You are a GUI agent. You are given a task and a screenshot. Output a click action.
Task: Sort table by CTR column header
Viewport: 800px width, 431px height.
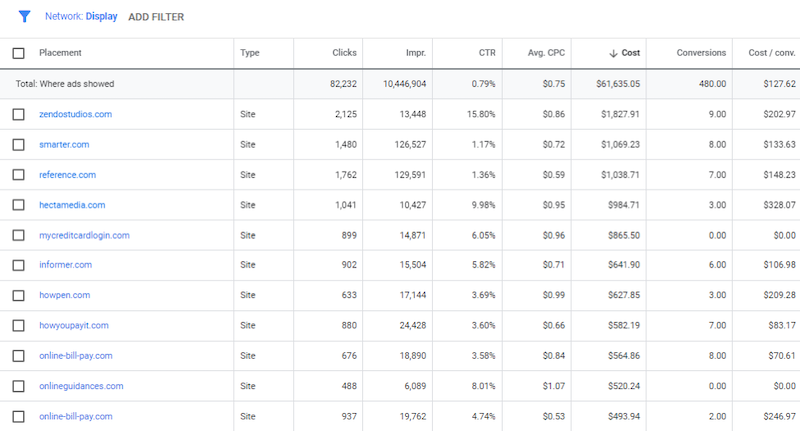487,53
